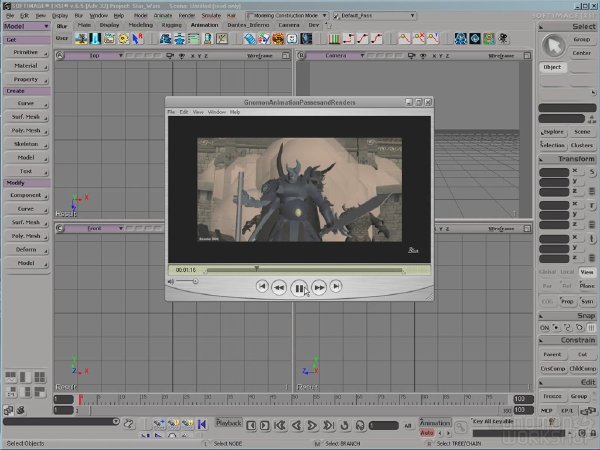Open the Render menu in XSI menu bar
This screenshot has height=450, width=600.
pos(187,16)
